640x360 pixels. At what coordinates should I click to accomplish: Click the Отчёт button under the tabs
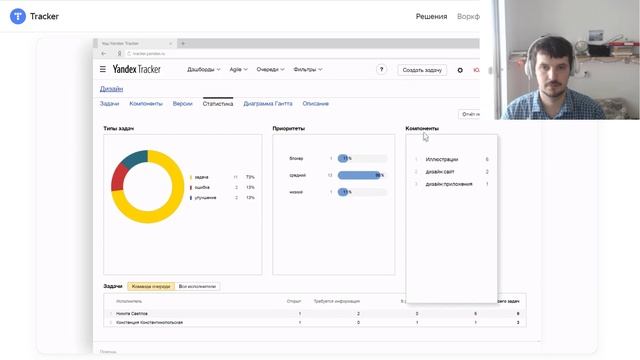[469, 114]
